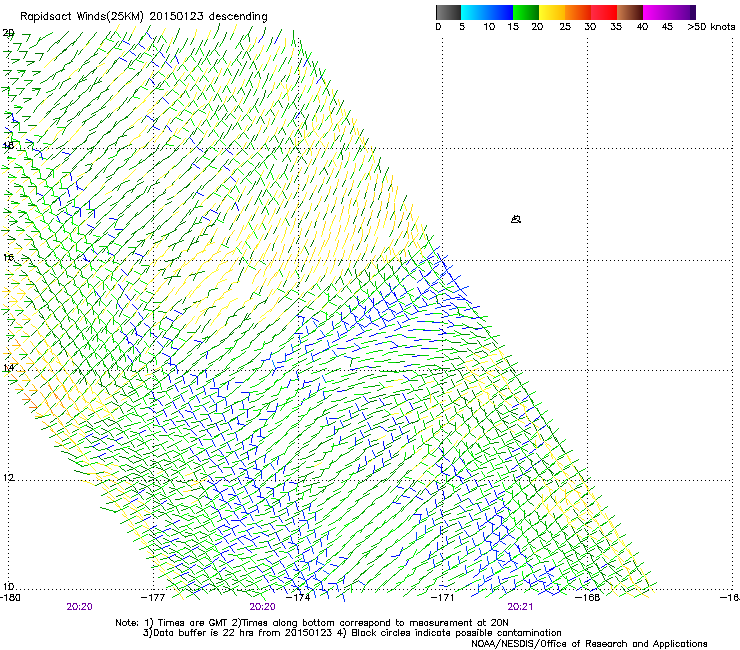Select the magenta 40-45 knots color band

[x=656, y=12]
